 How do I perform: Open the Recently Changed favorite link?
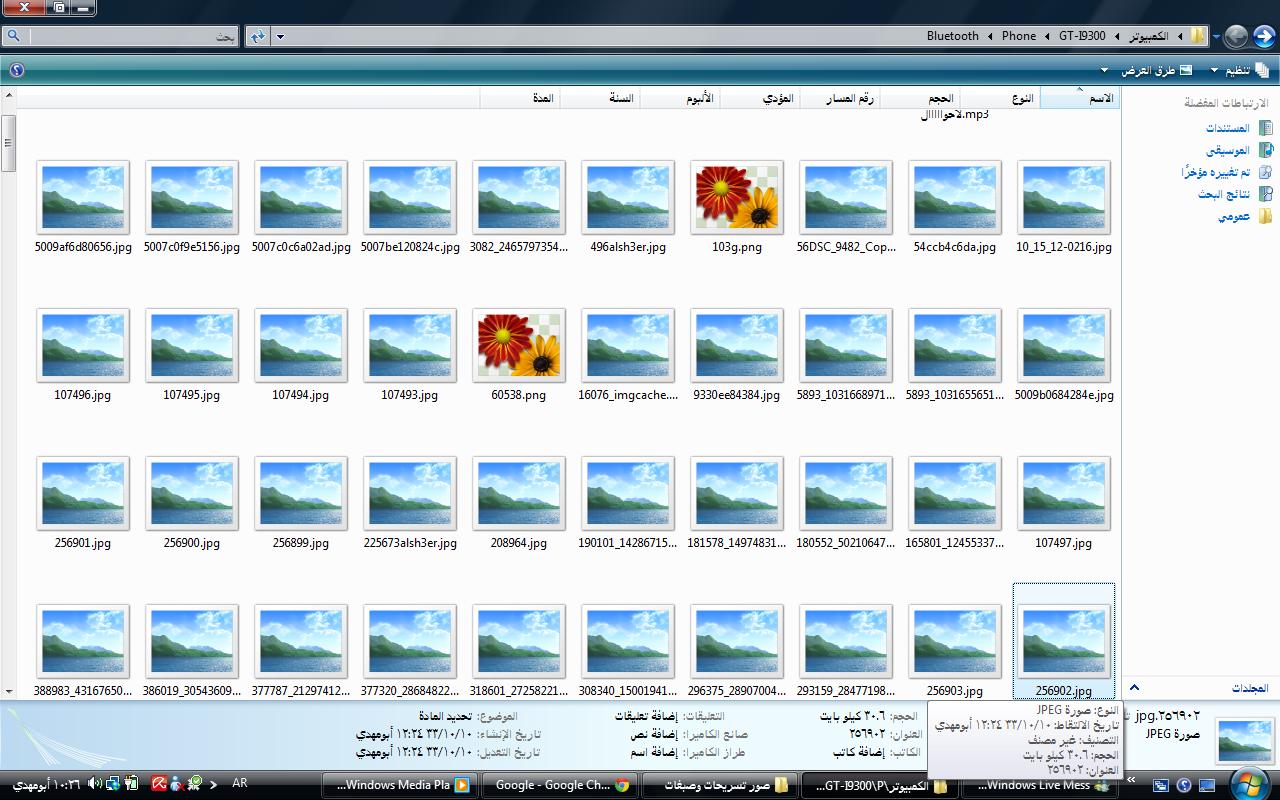pyautogui.click(x=1214, y=172)
